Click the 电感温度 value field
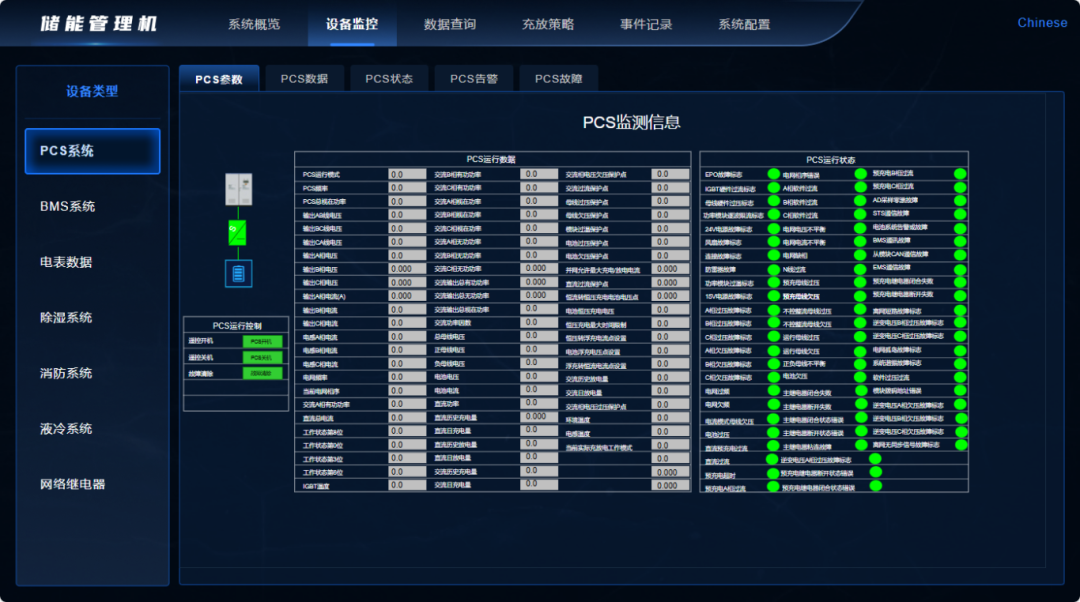The height and width of the screenshot is (602, 1080). click(670, 431)
